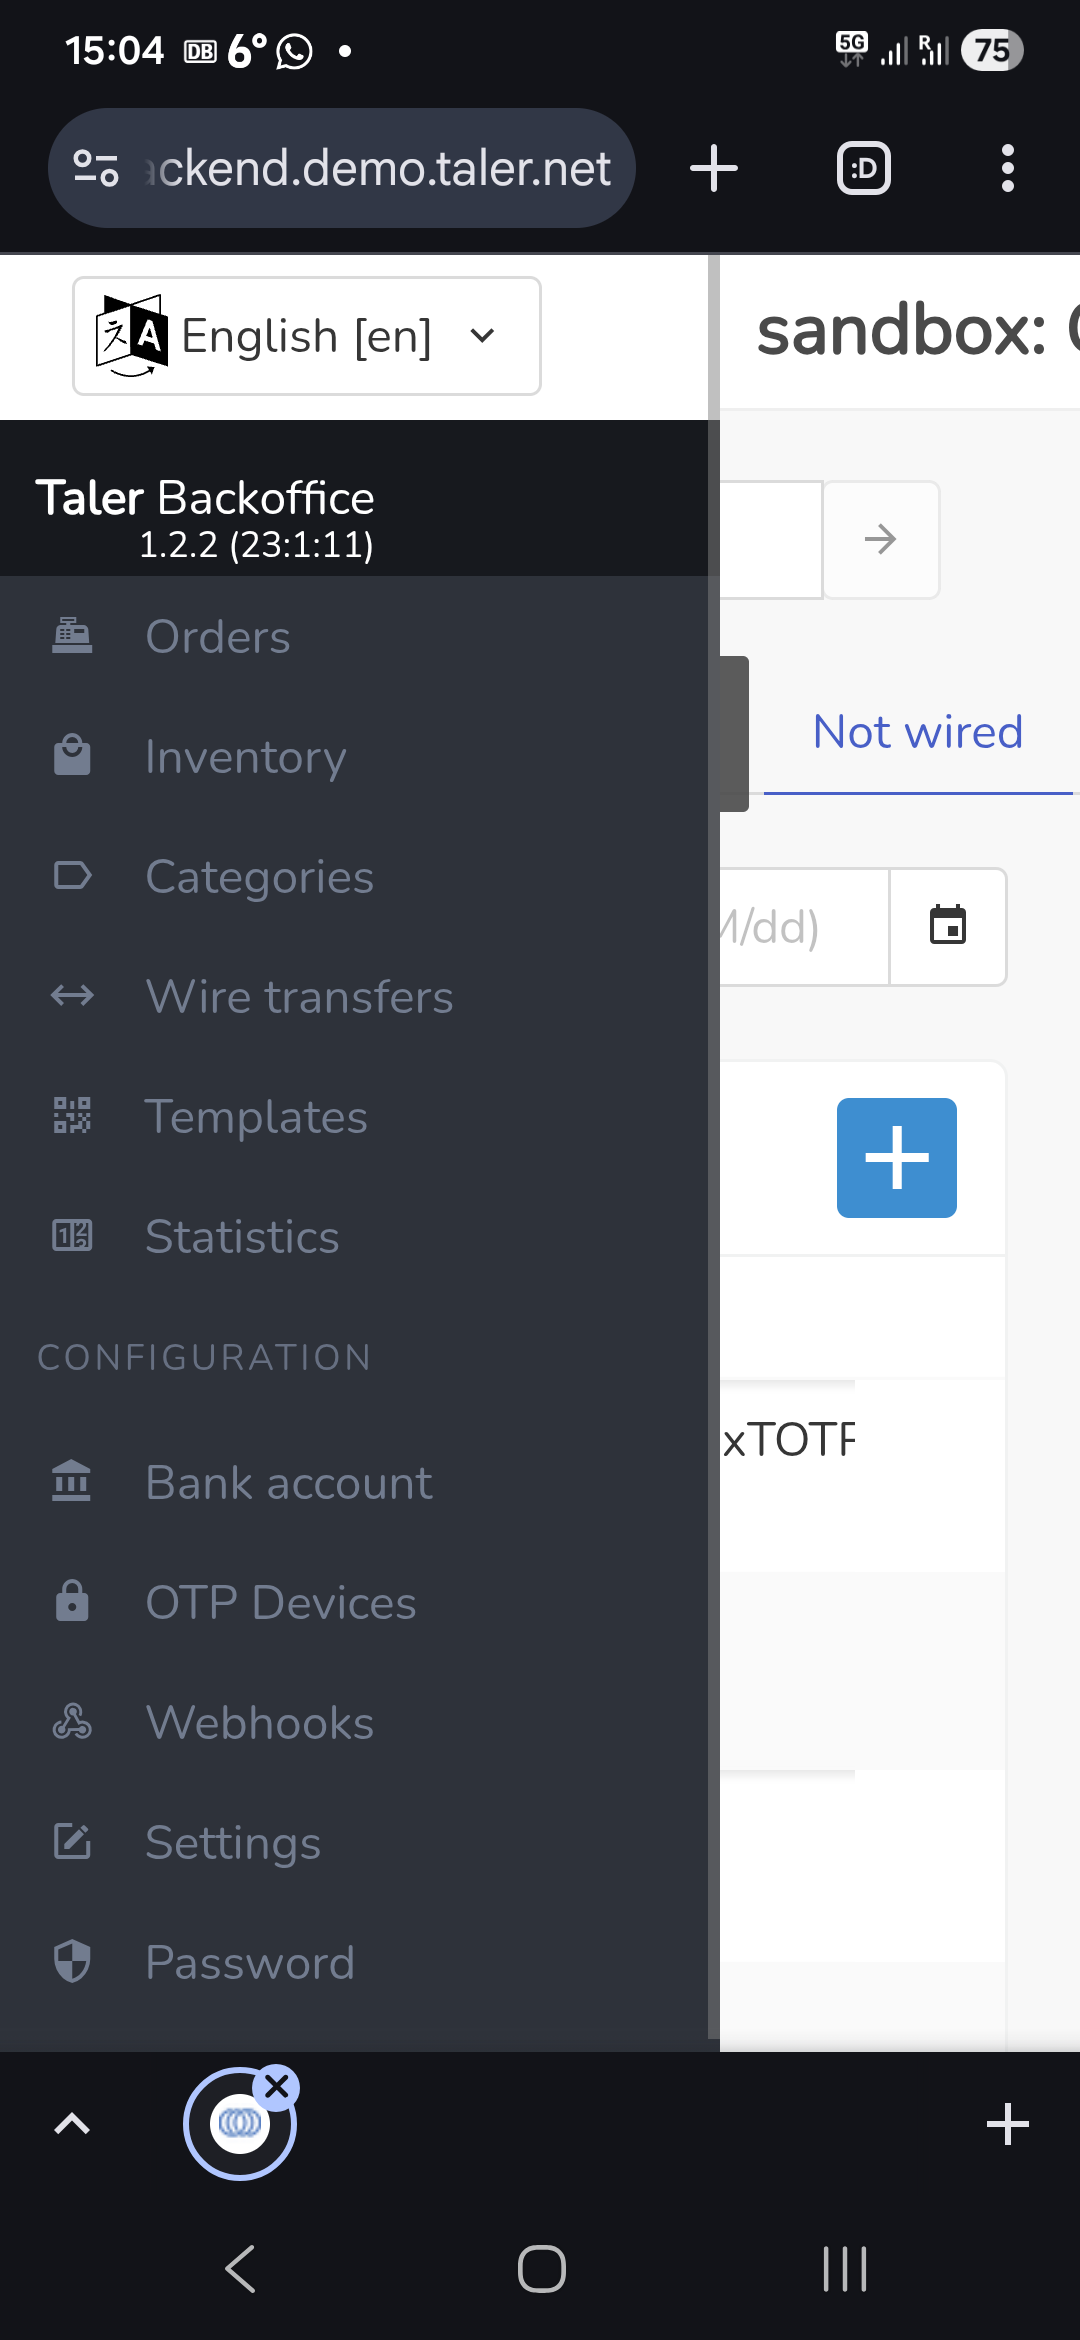The width and height of the screenshot is (1080, 2340).
Task: Click the OTP Devices lock icon
Action: pyautogui.click(x=72, y=1601)
